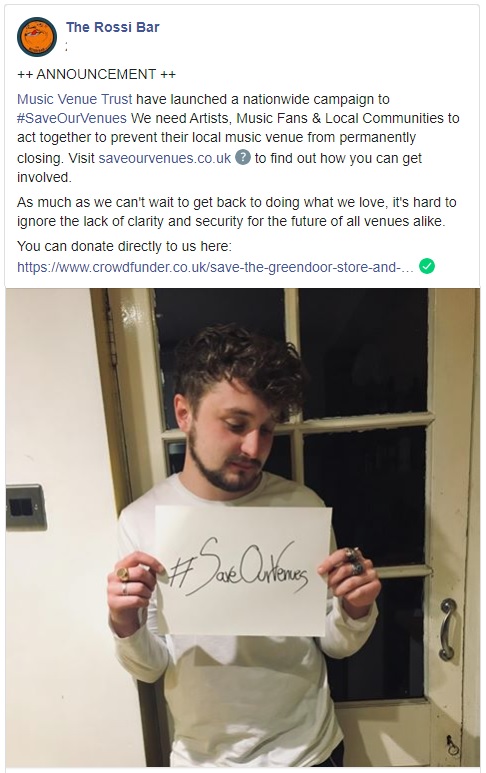Screen dimensions: 486x773
Task: Follow the Music Venue Trust link
Action: tap(74, 99)
